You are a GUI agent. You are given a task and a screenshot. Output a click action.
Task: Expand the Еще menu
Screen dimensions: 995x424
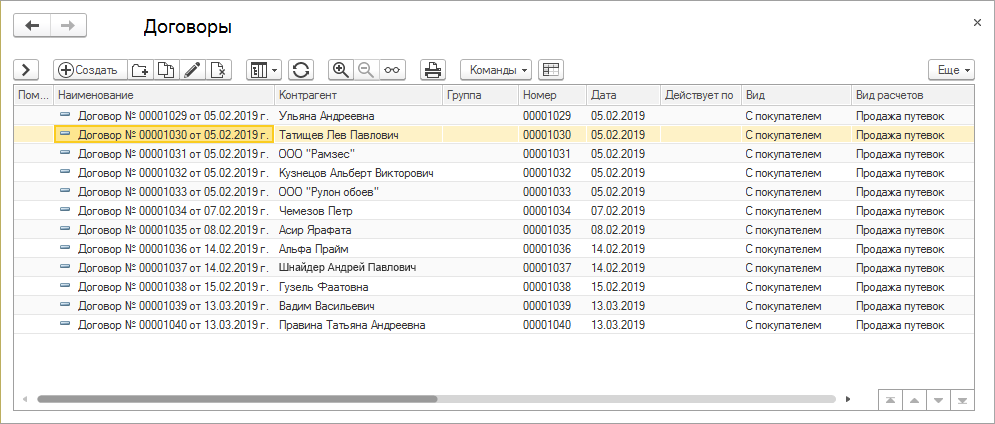pos(950,70)
